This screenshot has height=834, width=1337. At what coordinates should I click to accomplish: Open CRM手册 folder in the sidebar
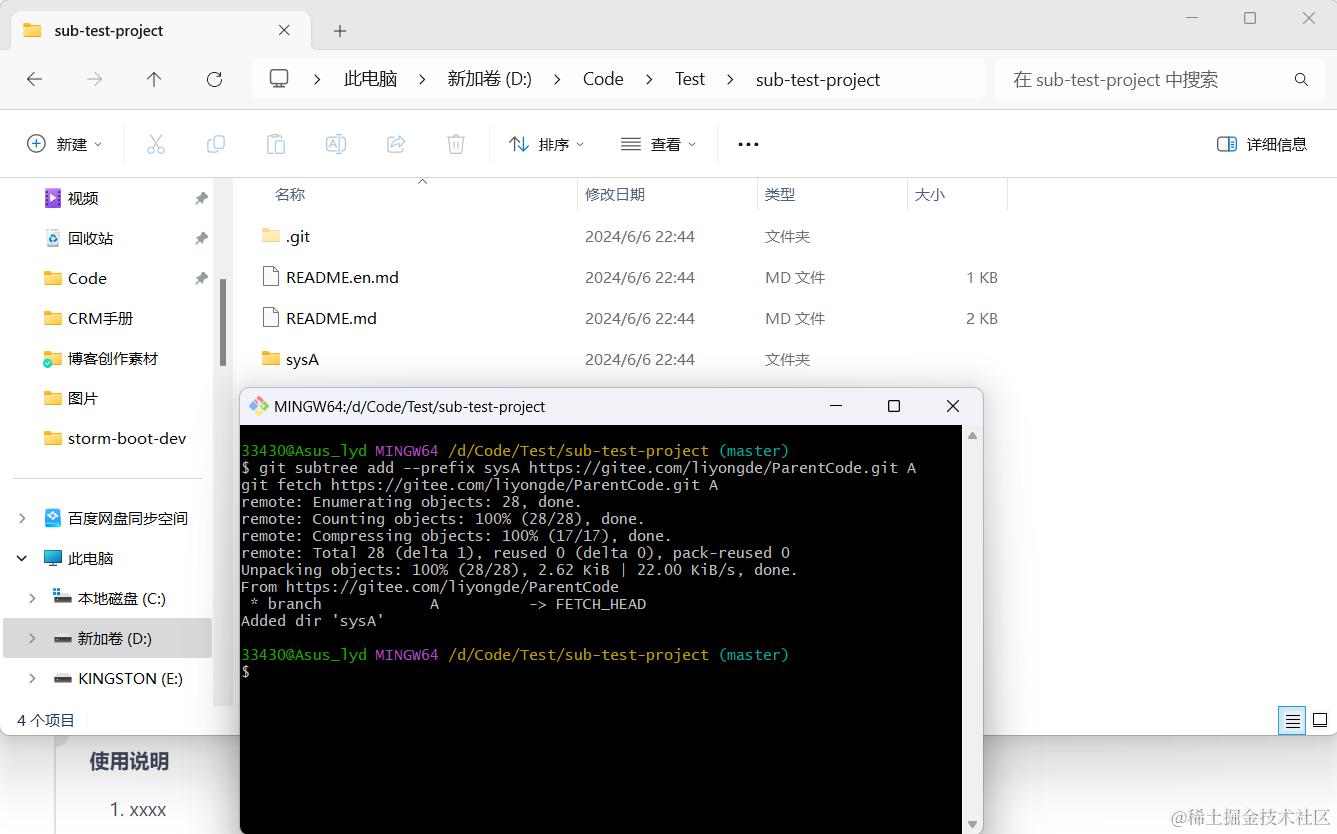[100, 318]
